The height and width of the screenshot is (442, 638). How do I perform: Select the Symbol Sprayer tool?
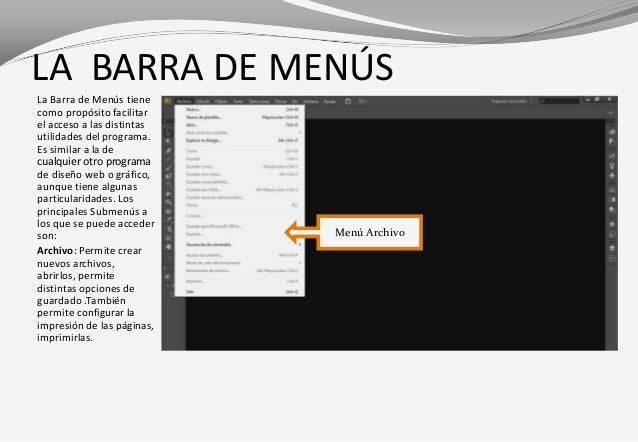pyautogui.click(x=168, y=229)
